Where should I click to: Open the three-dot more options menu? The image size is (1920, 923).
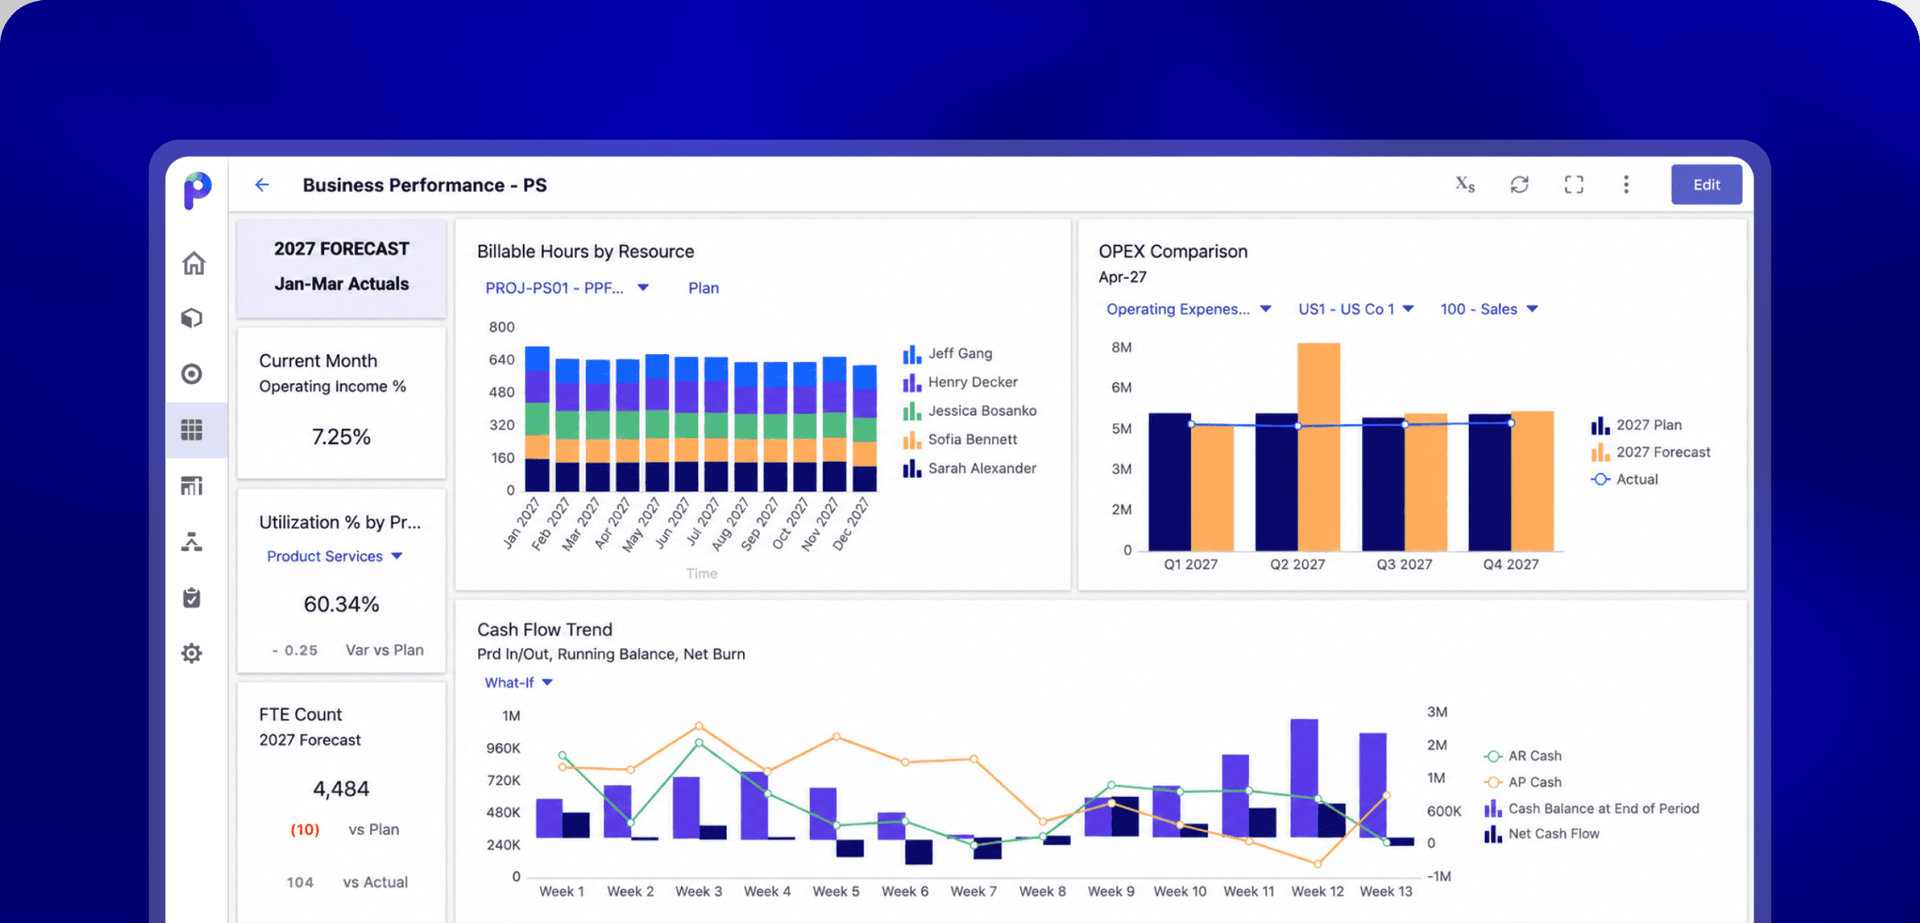pos(1626,185)
